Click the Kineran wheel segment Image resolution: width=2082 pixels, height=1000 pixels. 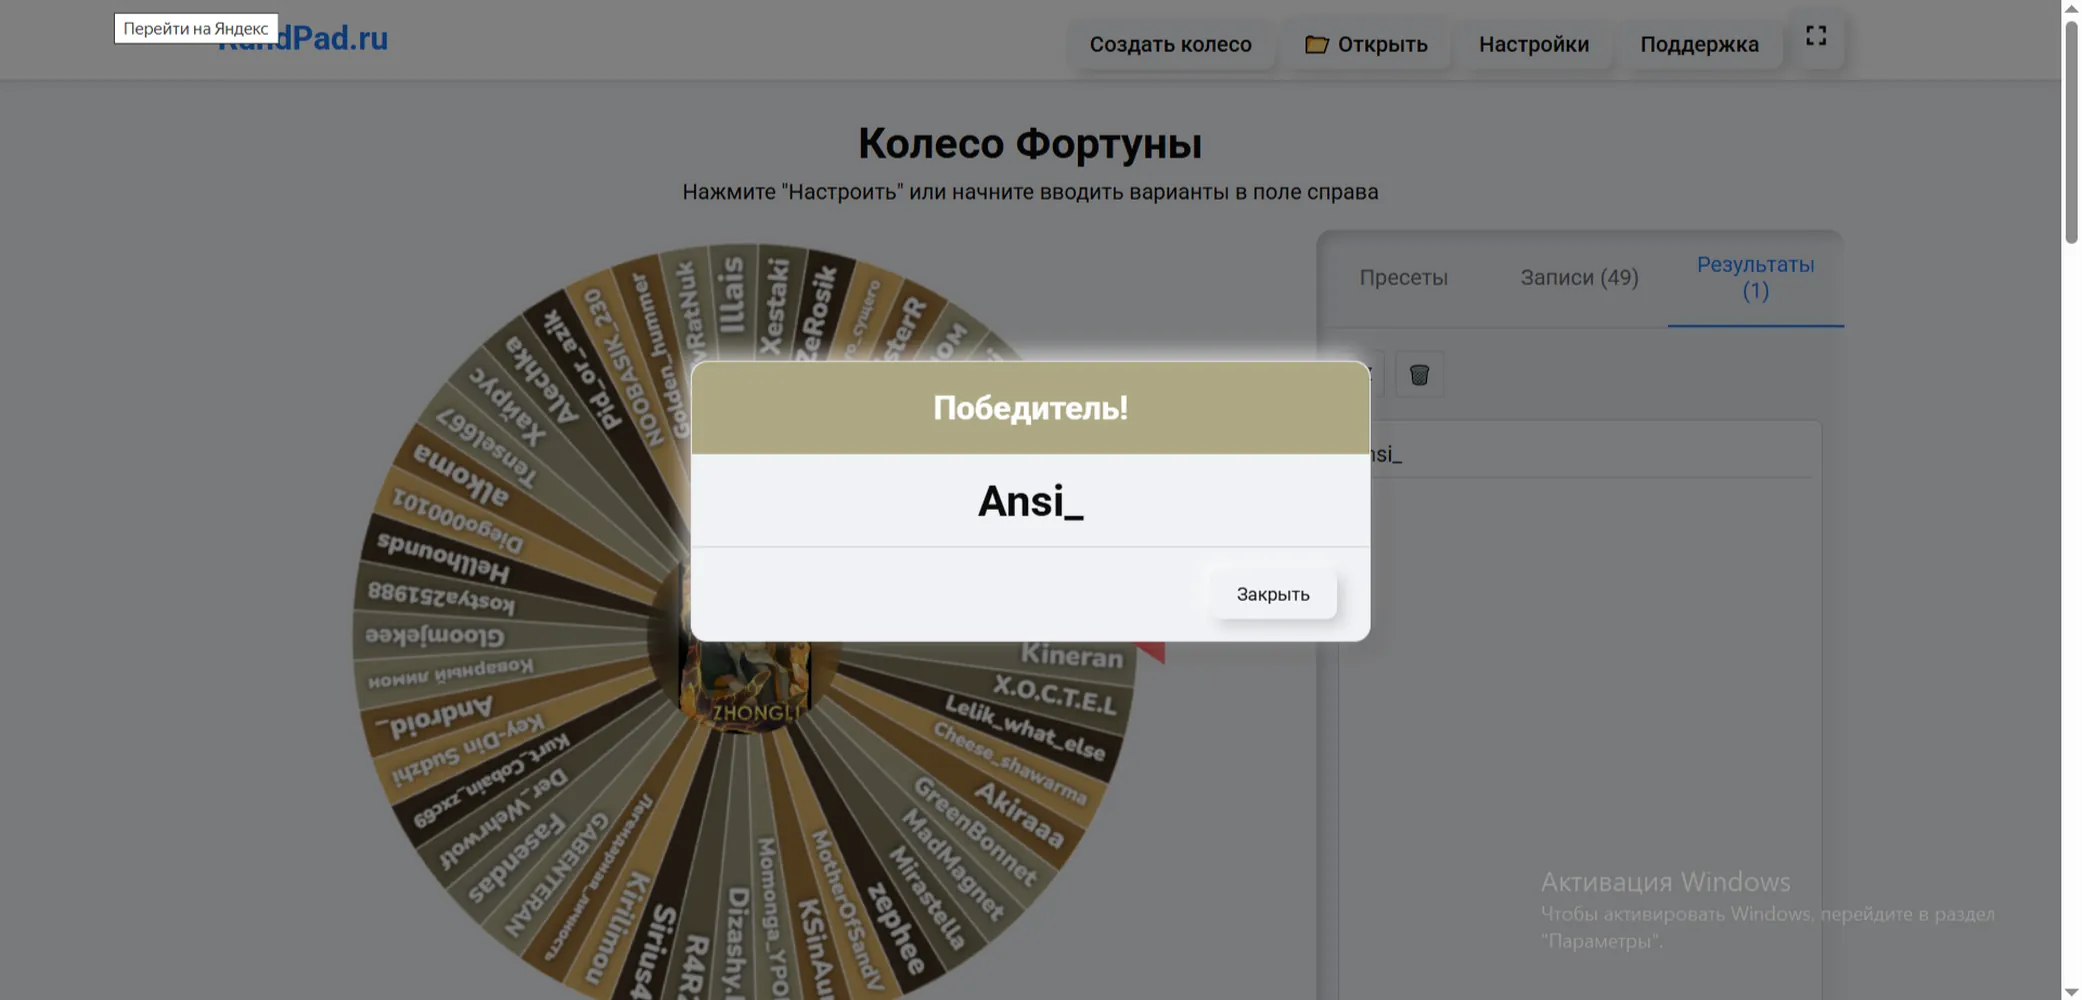1071,655
